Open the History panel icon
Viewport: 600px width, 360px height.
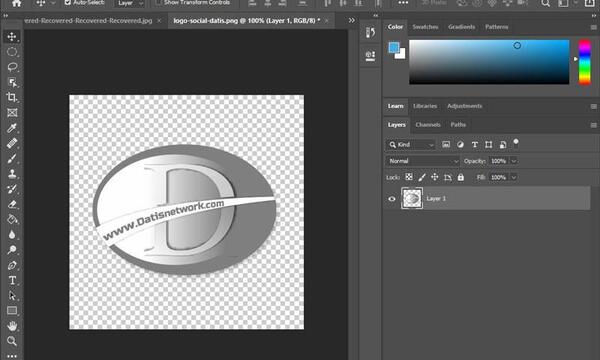pyautogui.click(x=370, y=33)
